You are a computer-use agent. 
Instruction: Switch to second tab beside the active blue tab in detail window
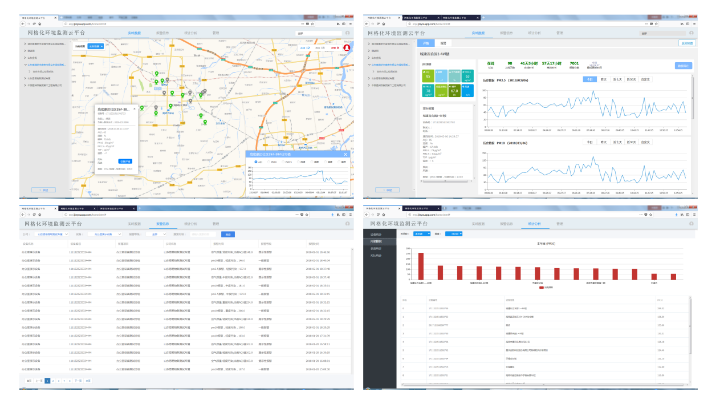pos(443,44)
